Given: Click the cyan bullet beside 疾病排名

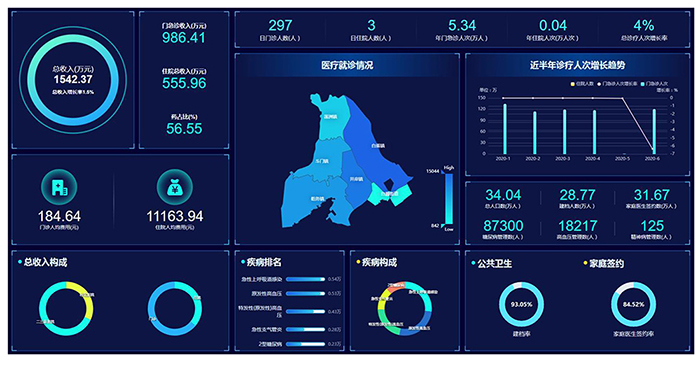Looking at the screenshot, I should 243,262.
